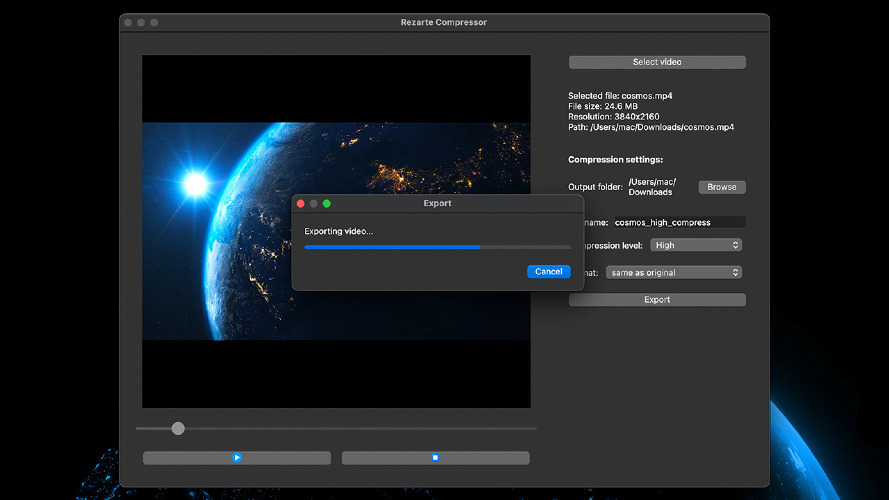This screenshot has width=889, height=500.
Task: Click the 'File size: 24.6 MB' text
Action: 603,106
